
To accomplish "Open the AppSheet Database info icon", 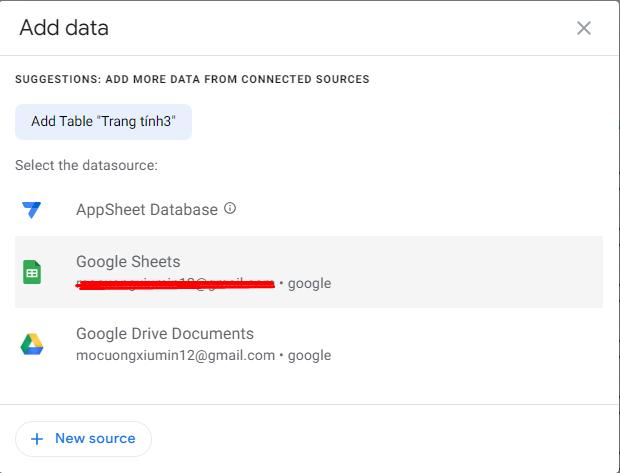I will coord(230,208).
